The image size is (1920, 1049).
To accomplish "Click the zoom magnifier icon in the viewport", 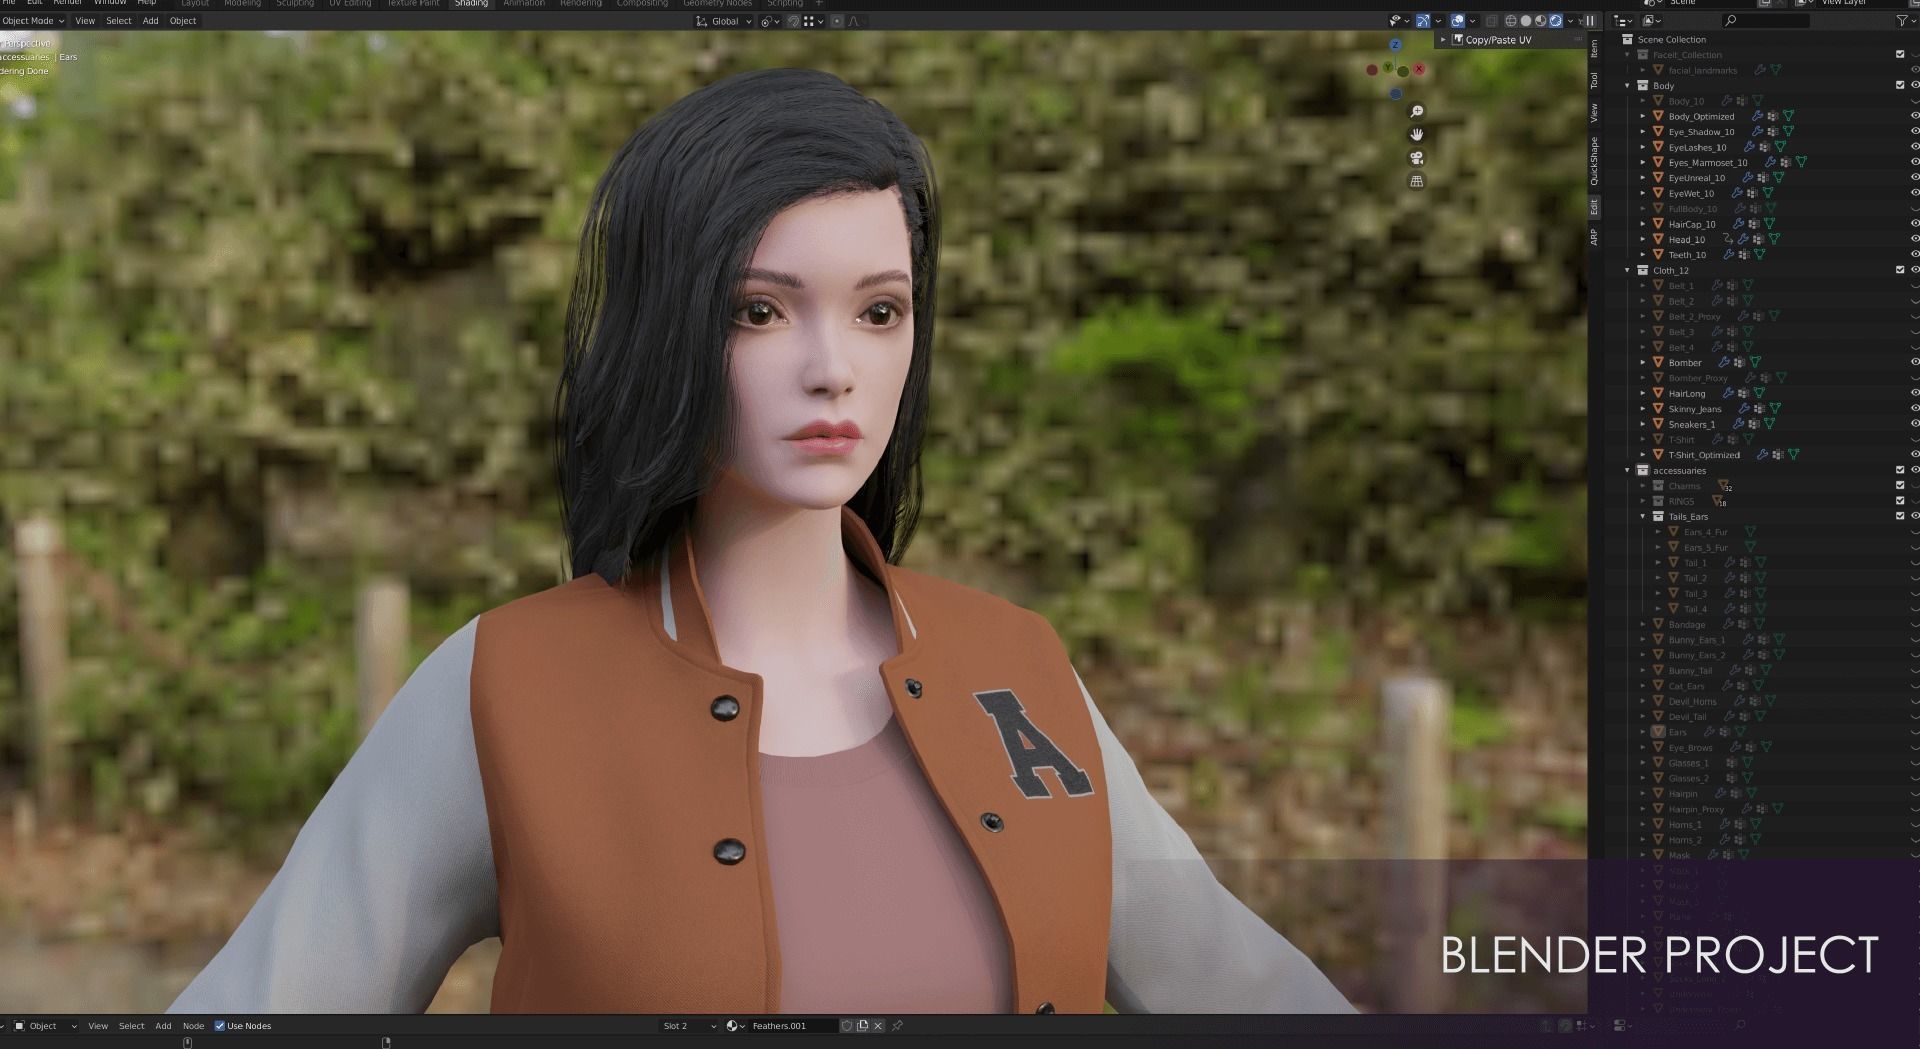I will tap(1416, 111).
